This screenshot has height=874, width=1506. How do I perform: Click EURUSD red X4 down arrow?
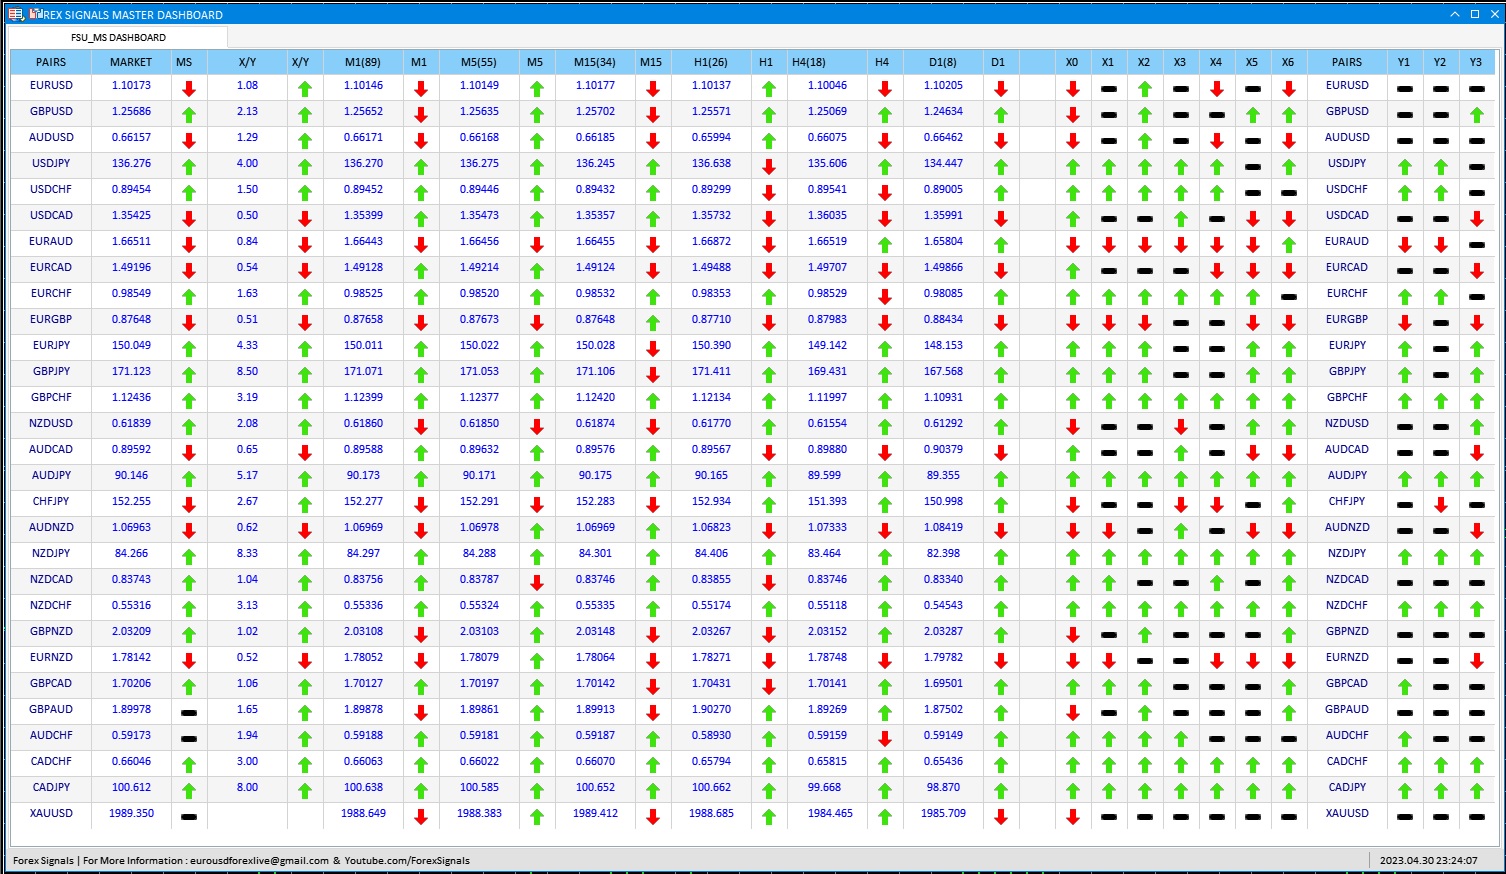tap(1217, 89)
